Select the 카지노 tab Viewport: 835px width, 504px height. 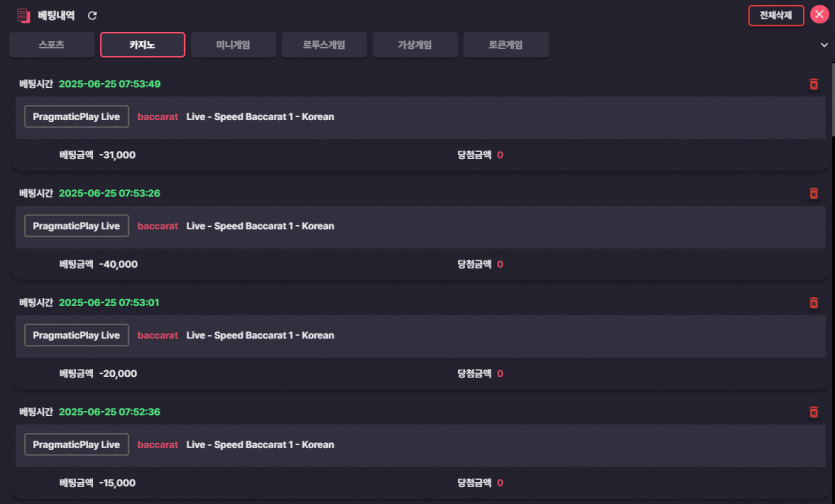coord(142,45)
